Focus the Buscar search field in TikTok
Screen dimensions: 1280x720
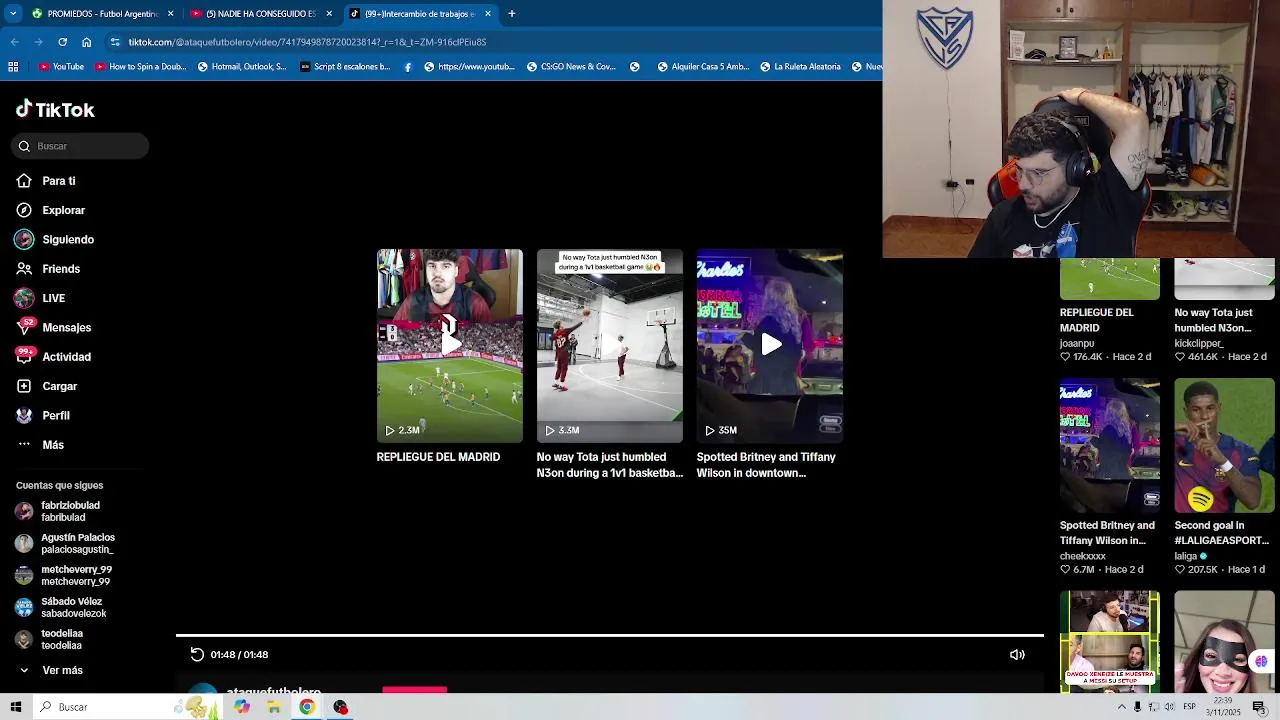point(80,146)
